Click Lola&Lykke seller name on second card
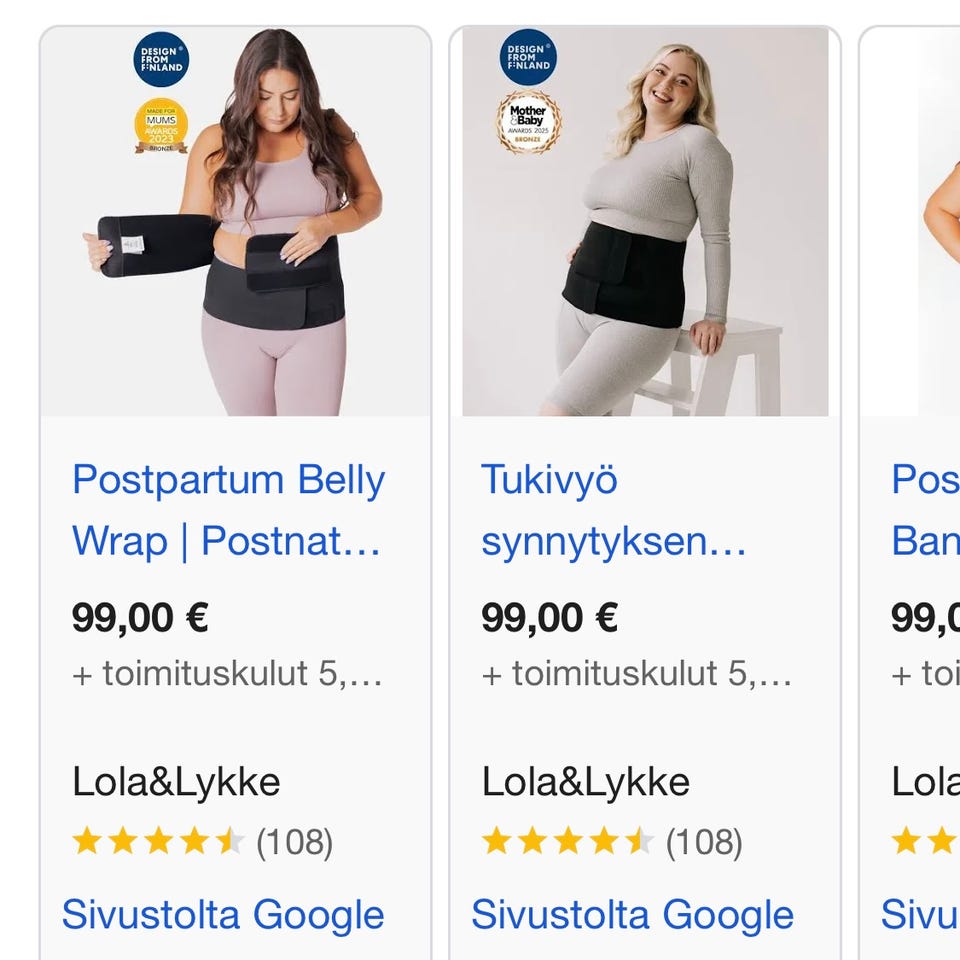This screenshot has width=960, height=960. [x=586, y=781]
